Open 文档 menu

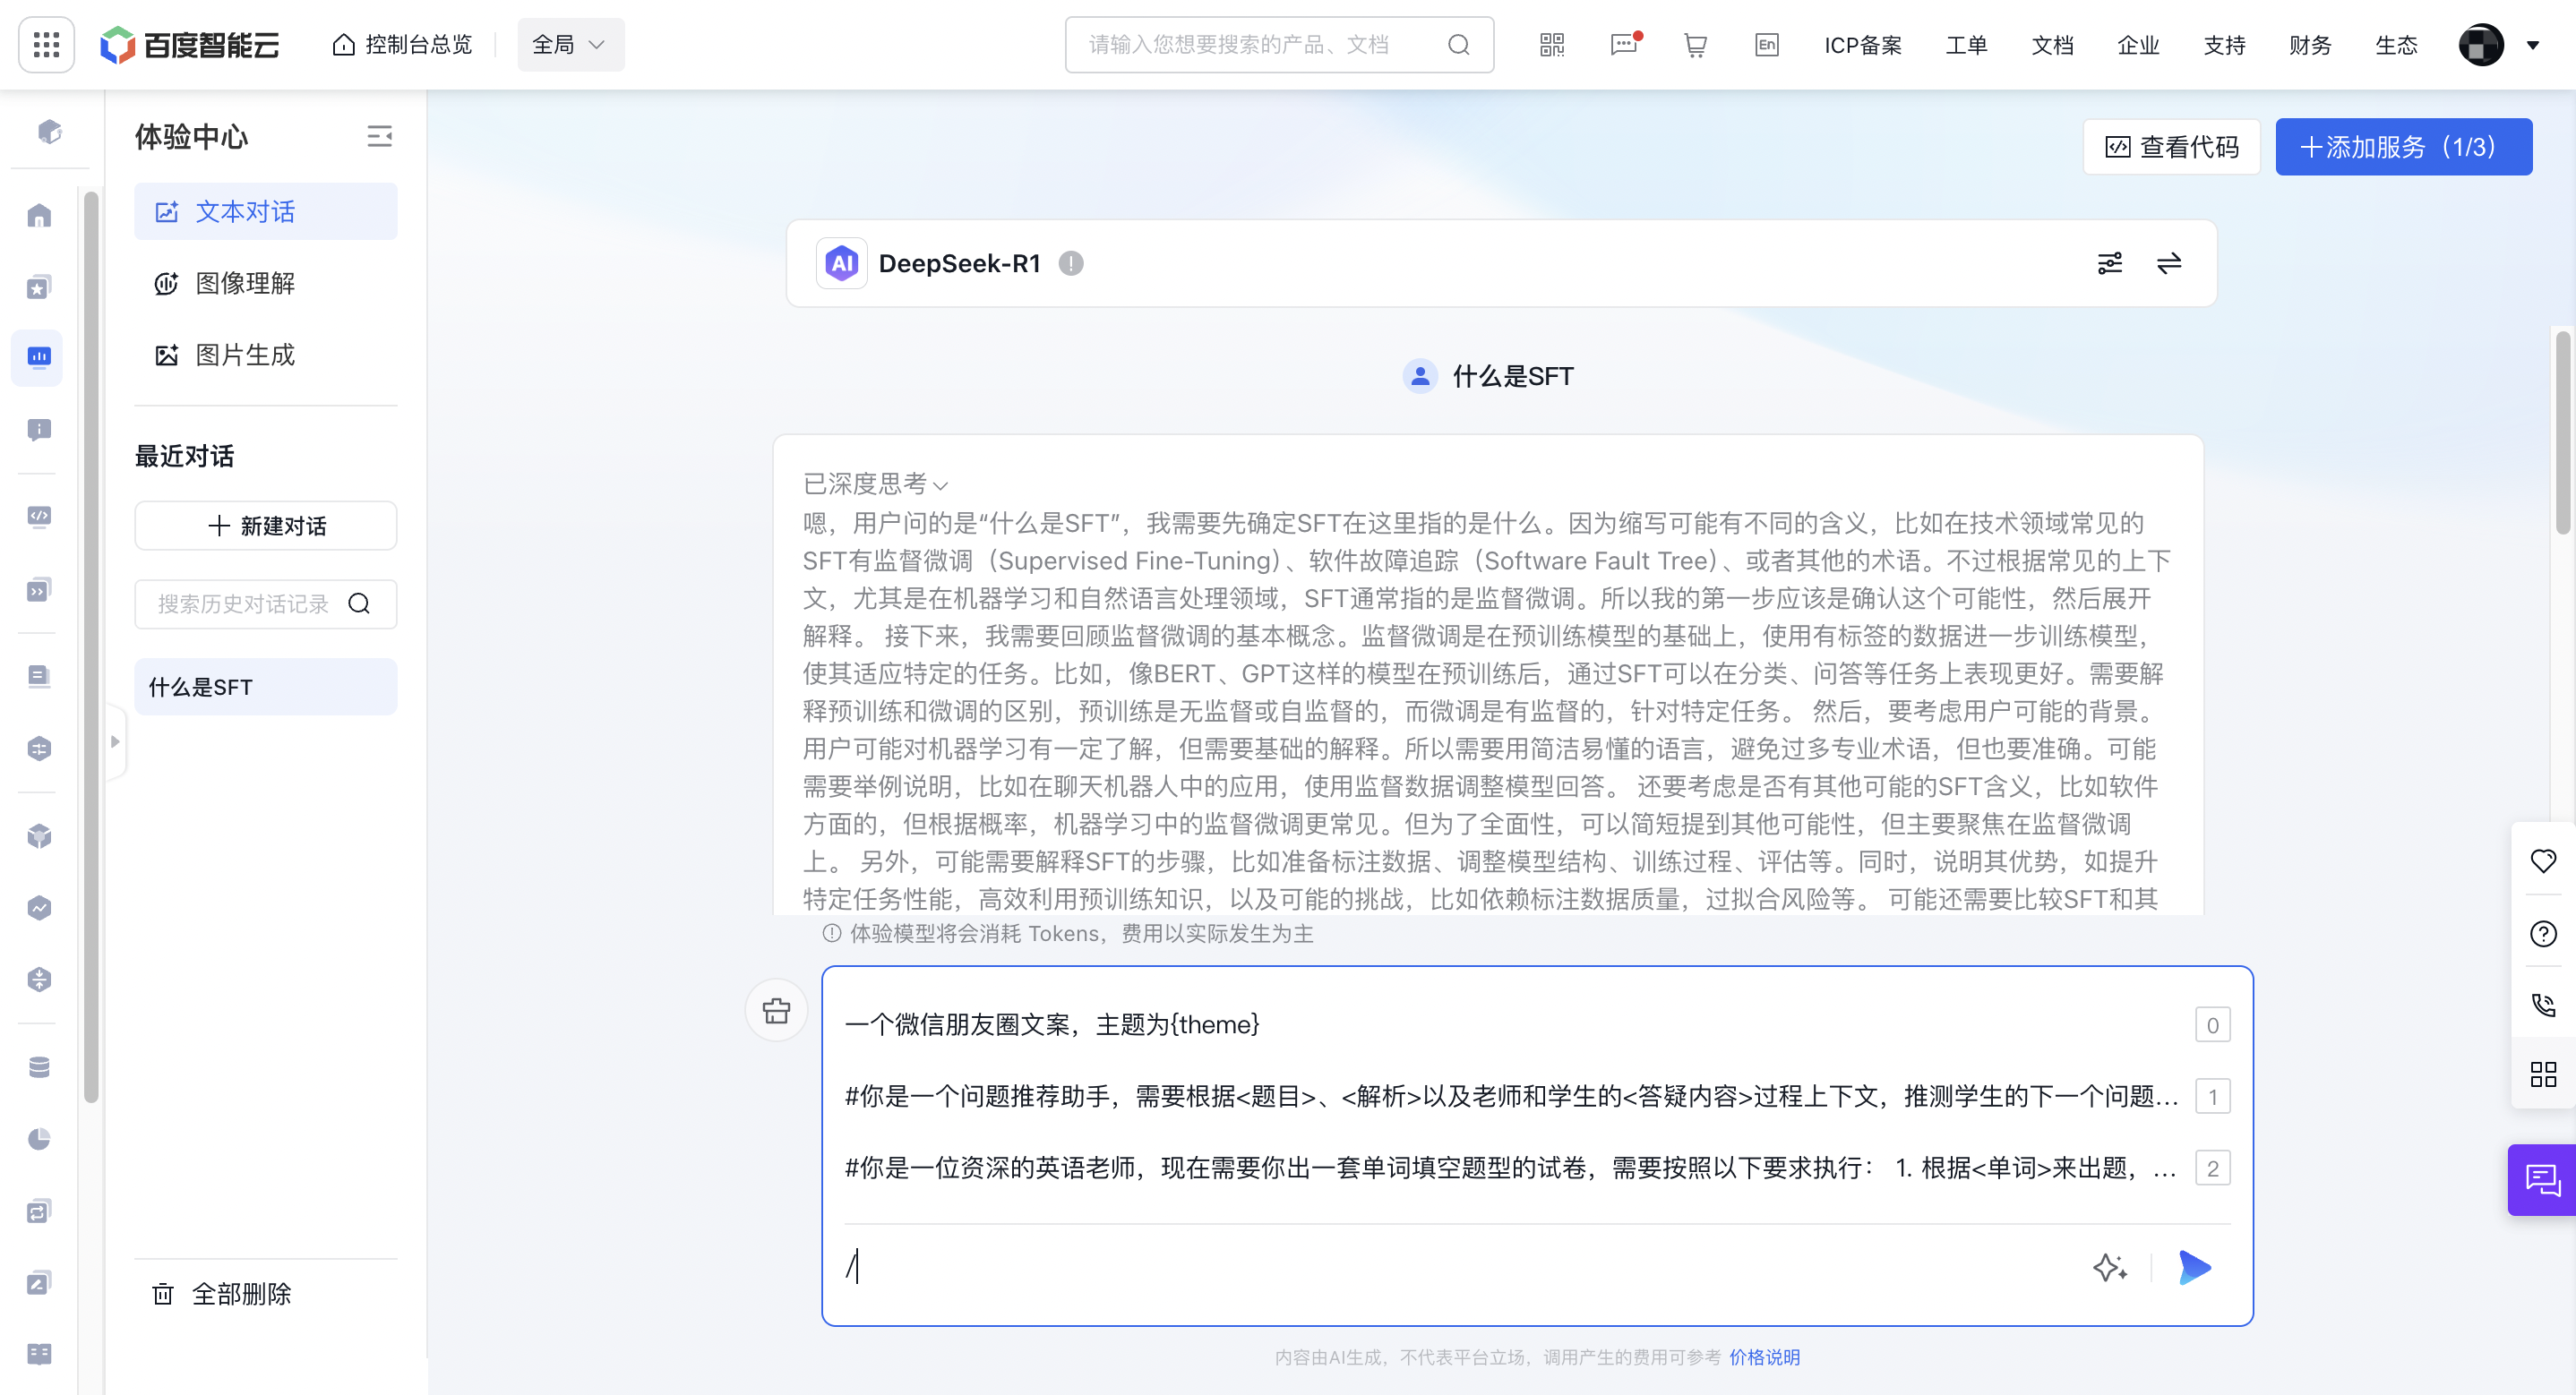2053,45
